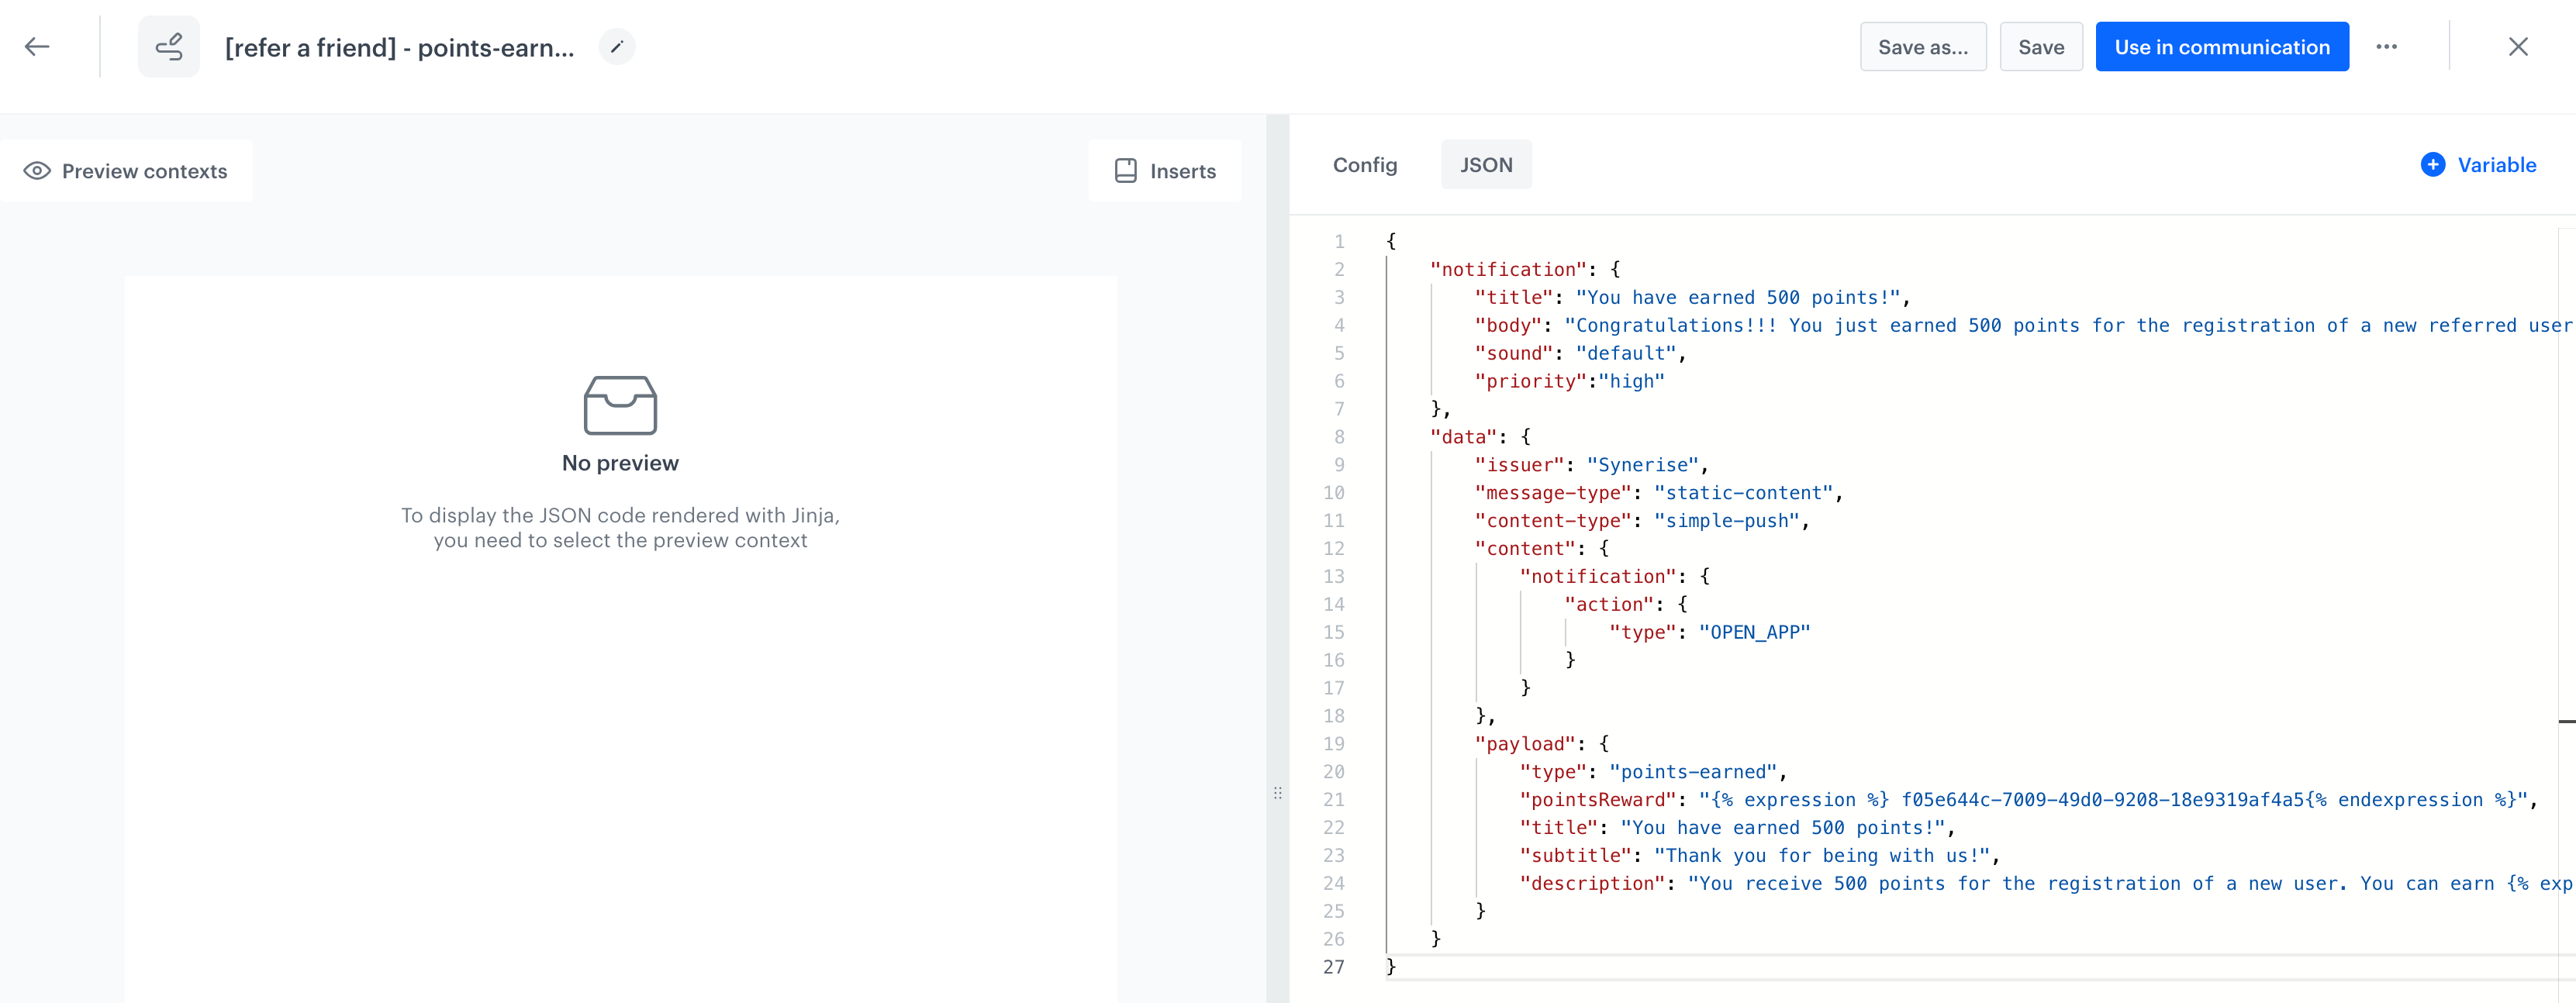This screenshot has height=1003, width=2576.
Task: Click the Use in communication button
Action: point(2222,46)
